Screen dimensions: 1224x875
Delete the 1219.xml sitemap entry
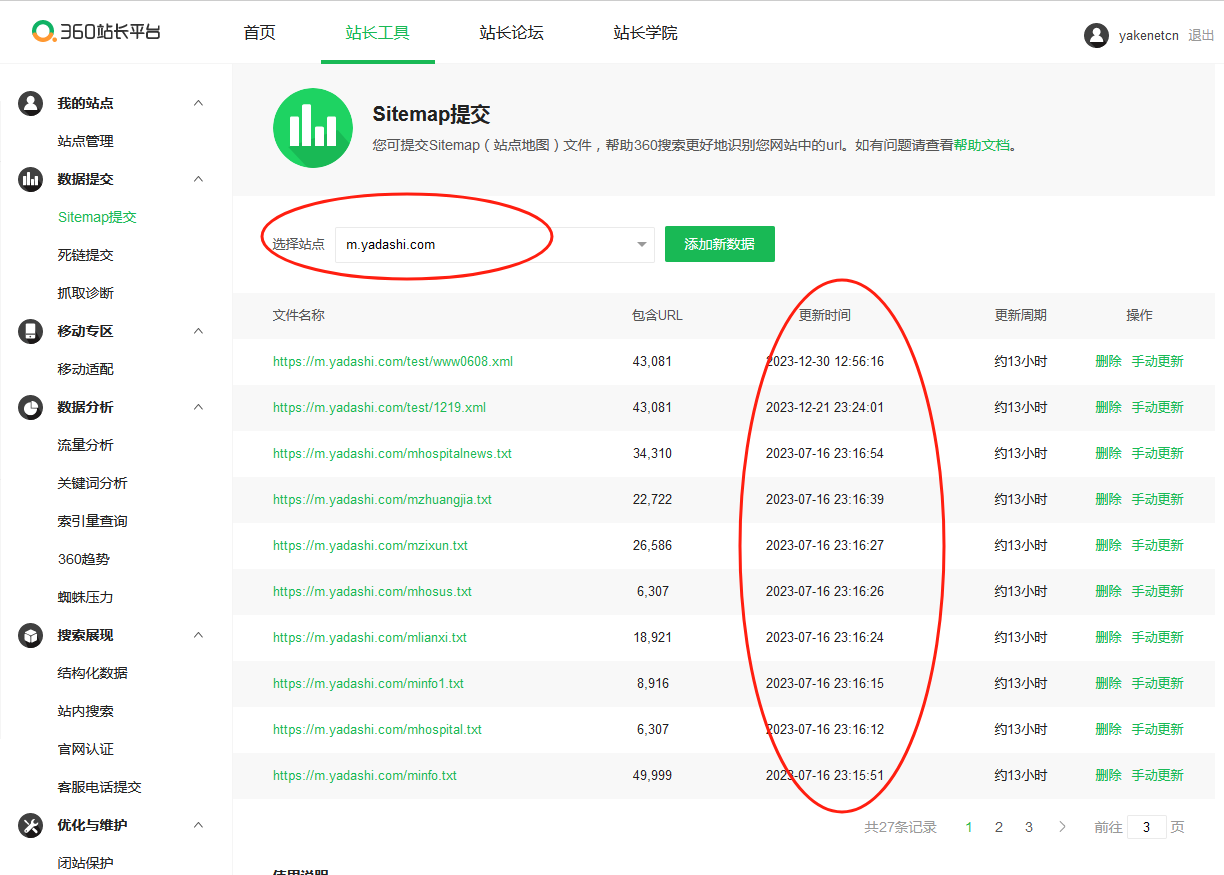(x=1108, y=407)
